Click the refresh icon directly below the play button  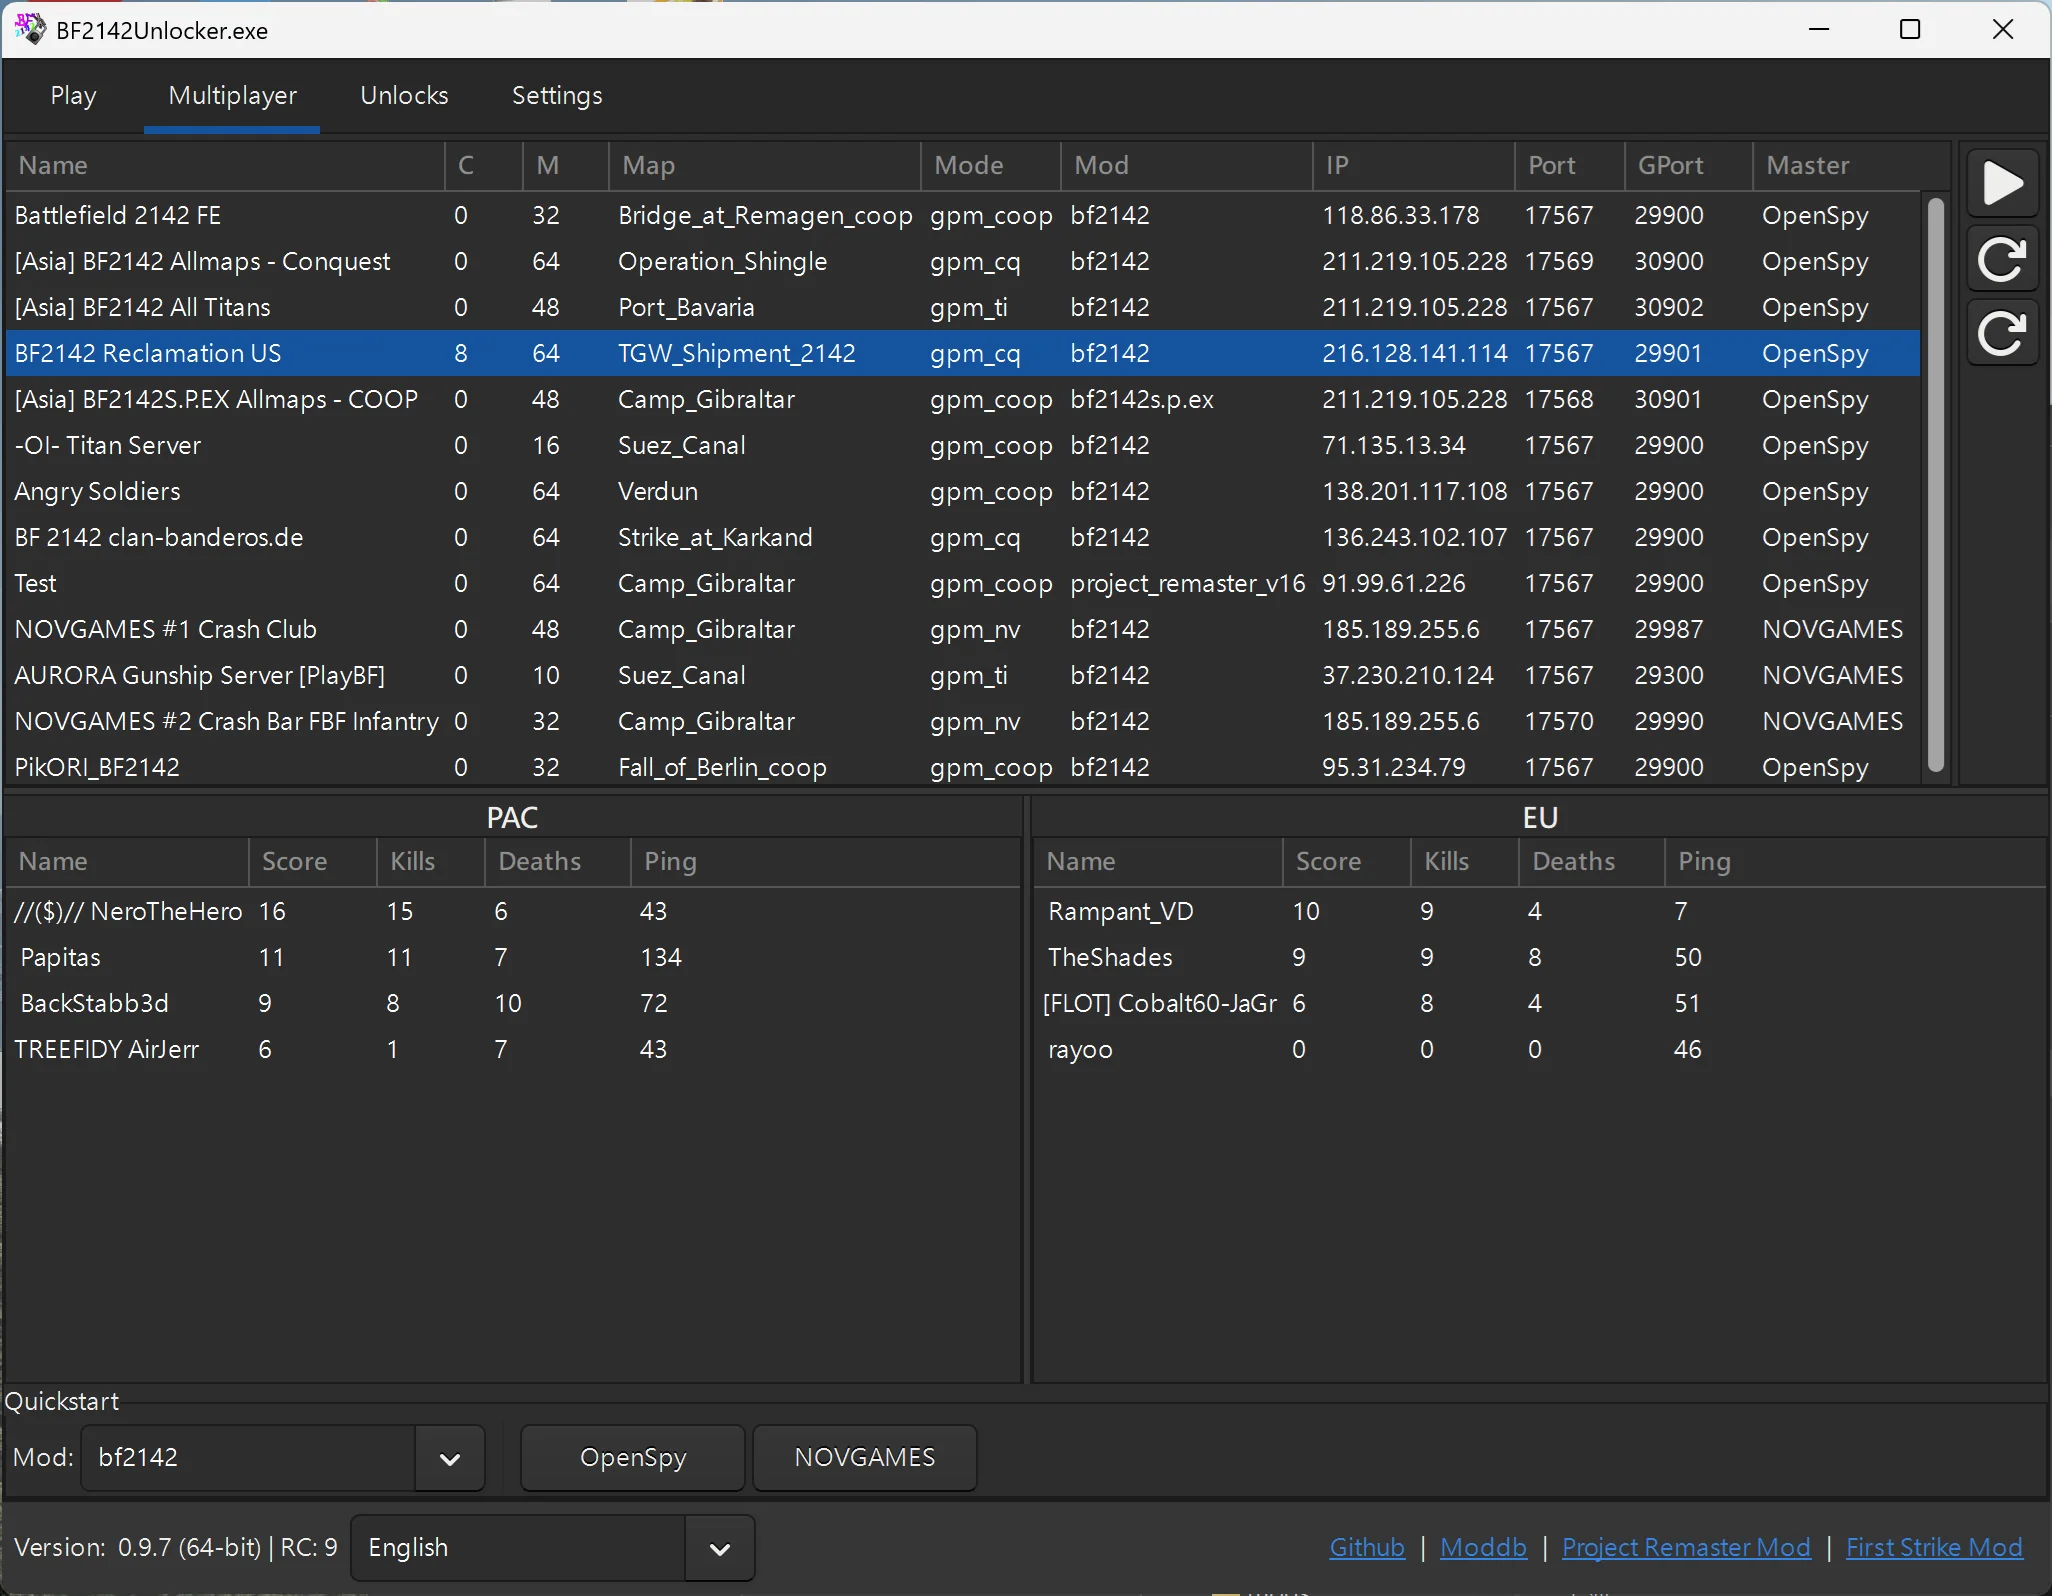pos(2003,259)
